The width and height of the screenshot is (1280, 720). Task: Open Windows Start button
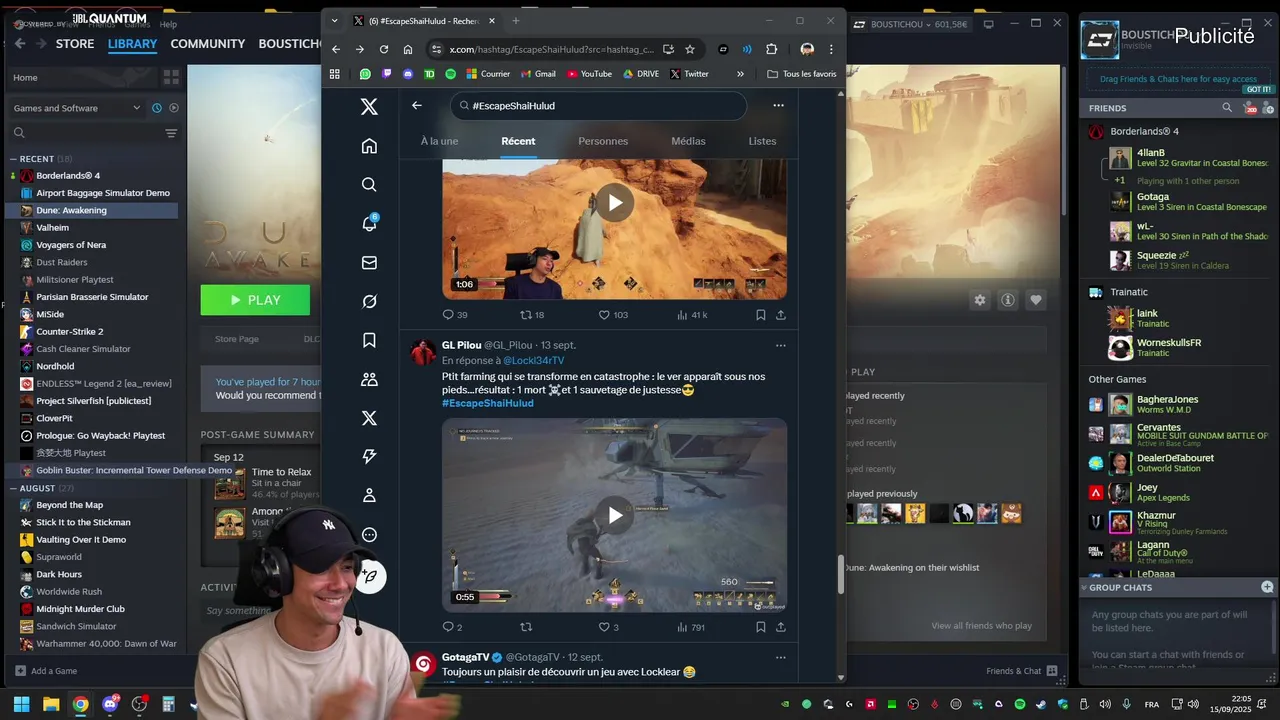point(21,704)
